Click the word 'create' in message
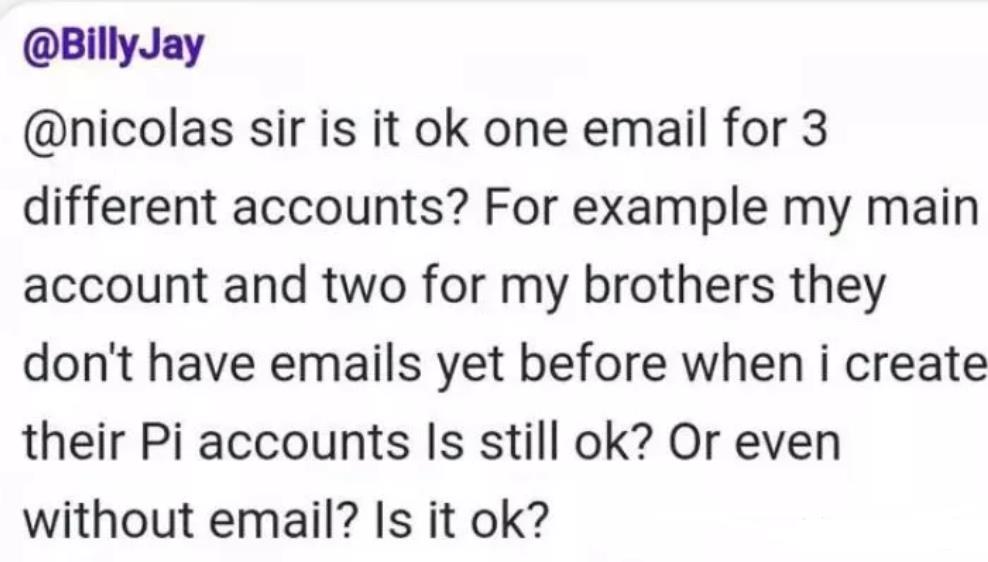The width and height of the screenshot is (988, 562). (x=916, y=365)
